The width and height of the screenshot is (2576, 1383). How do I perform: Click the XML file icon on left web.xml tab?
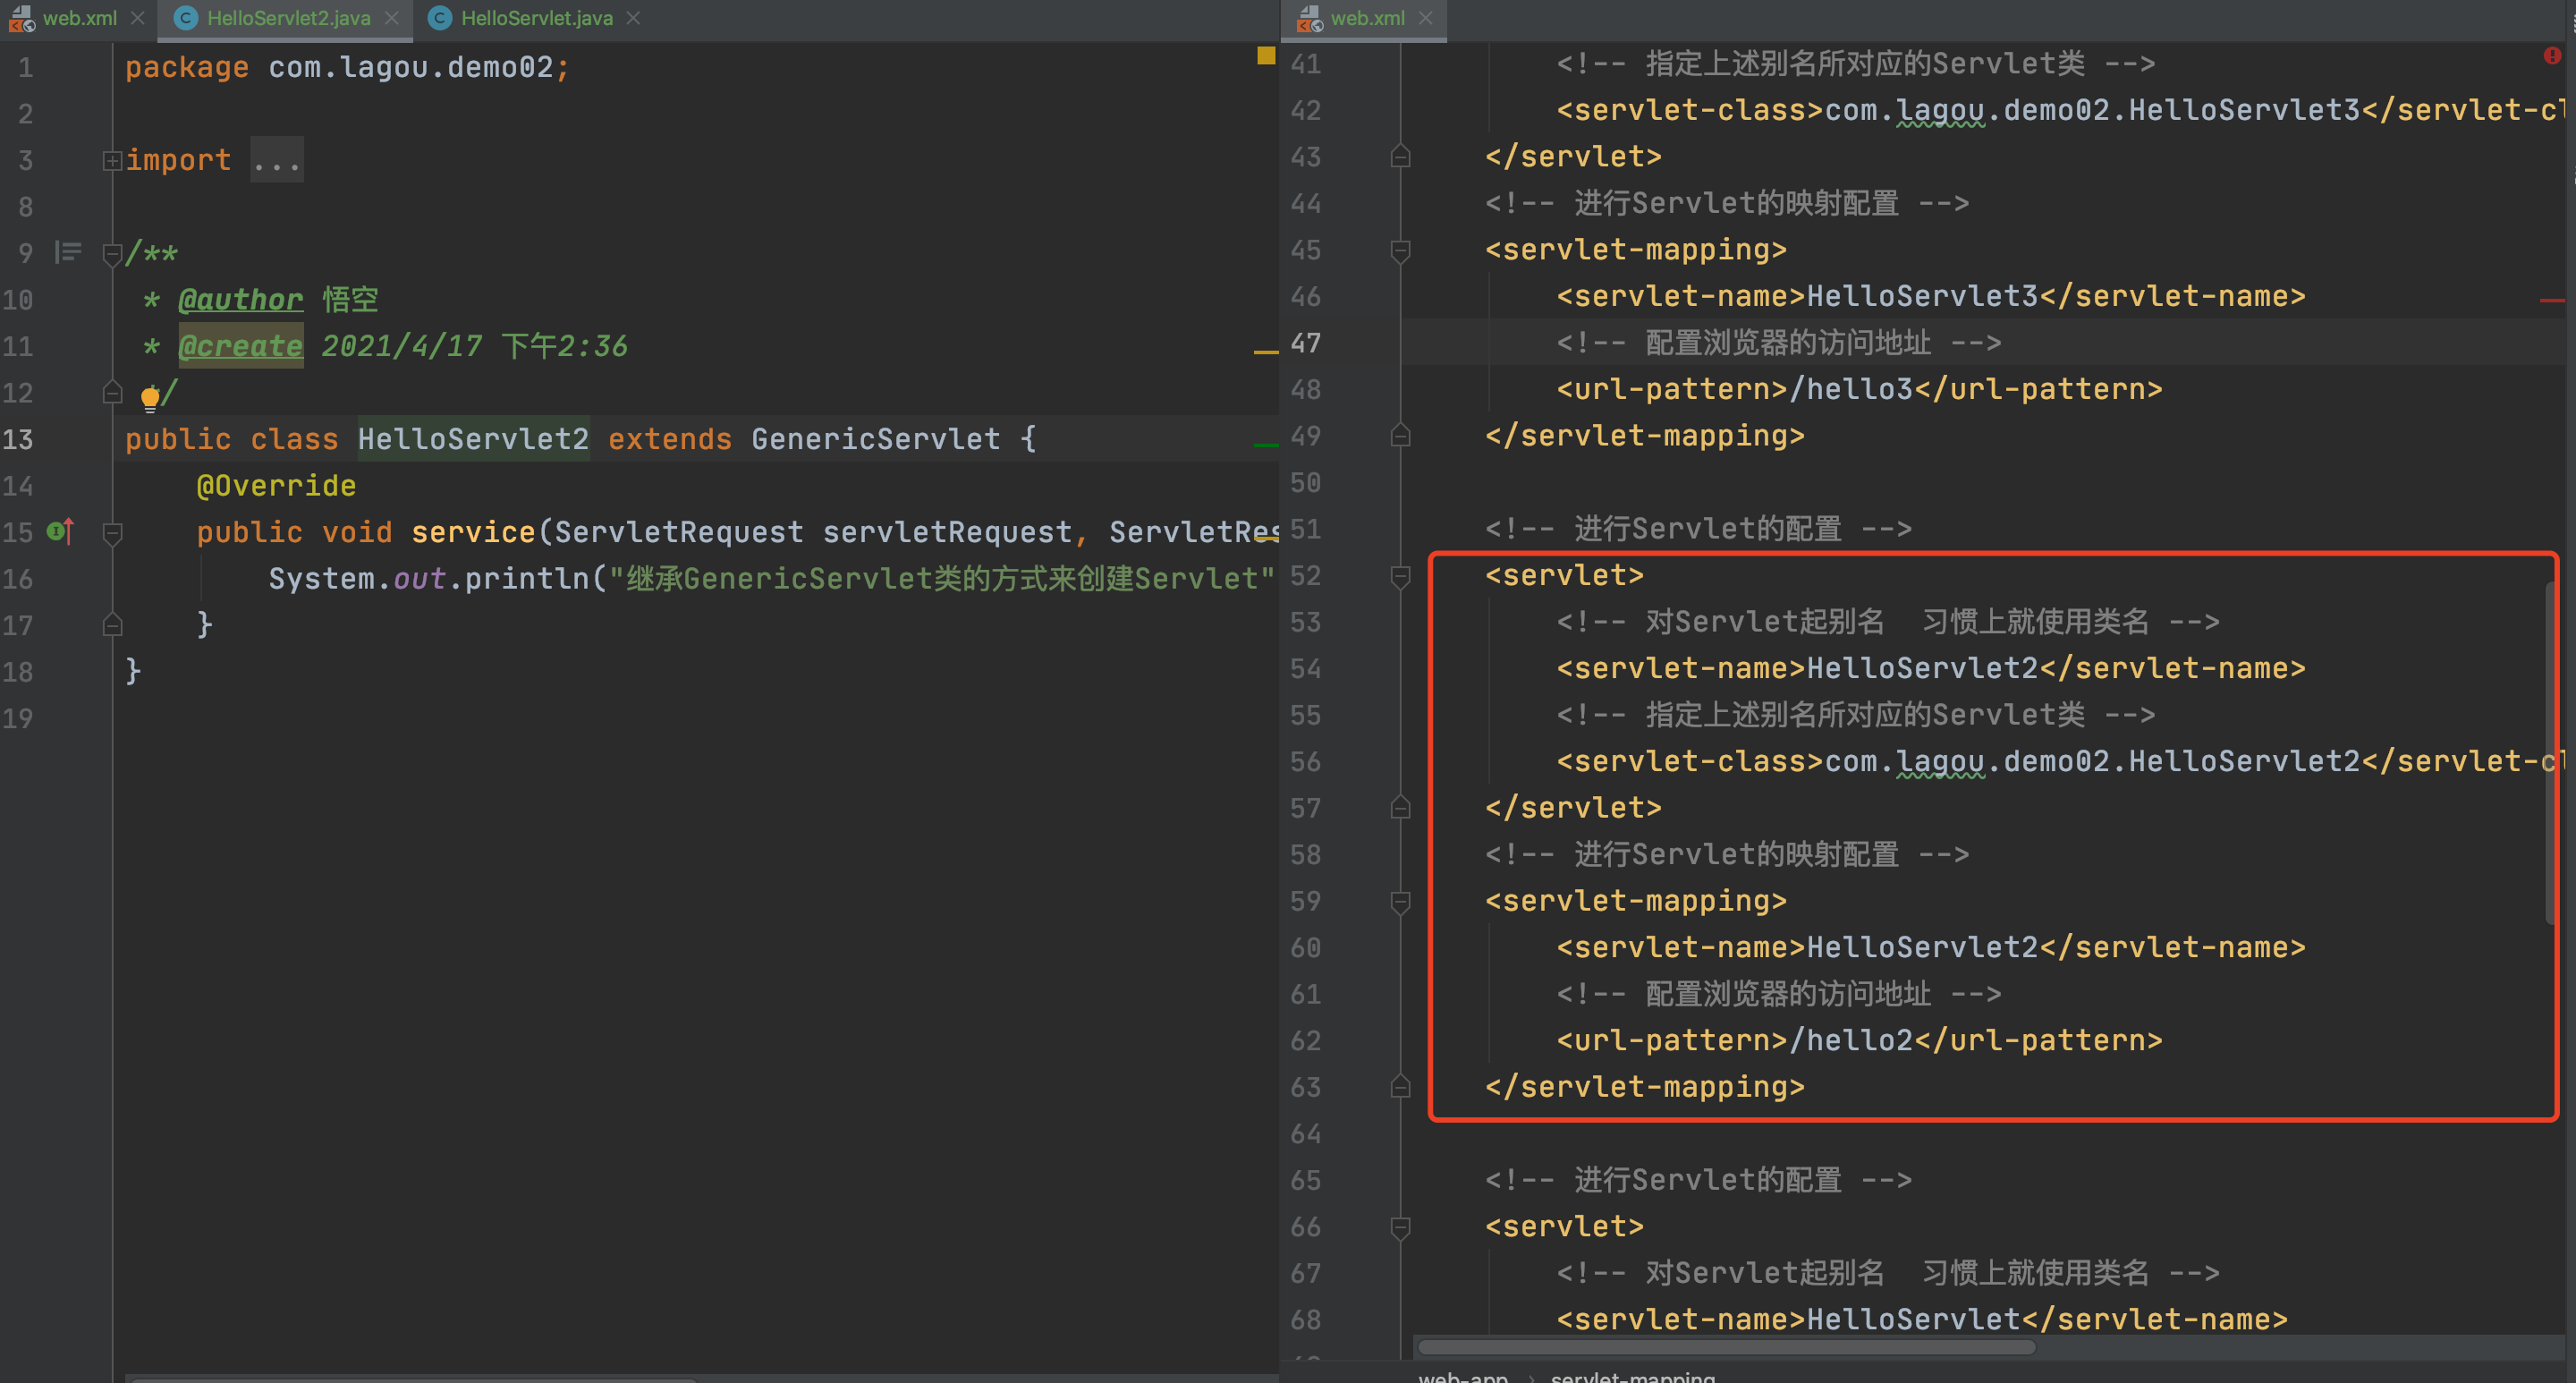(22, 18)
